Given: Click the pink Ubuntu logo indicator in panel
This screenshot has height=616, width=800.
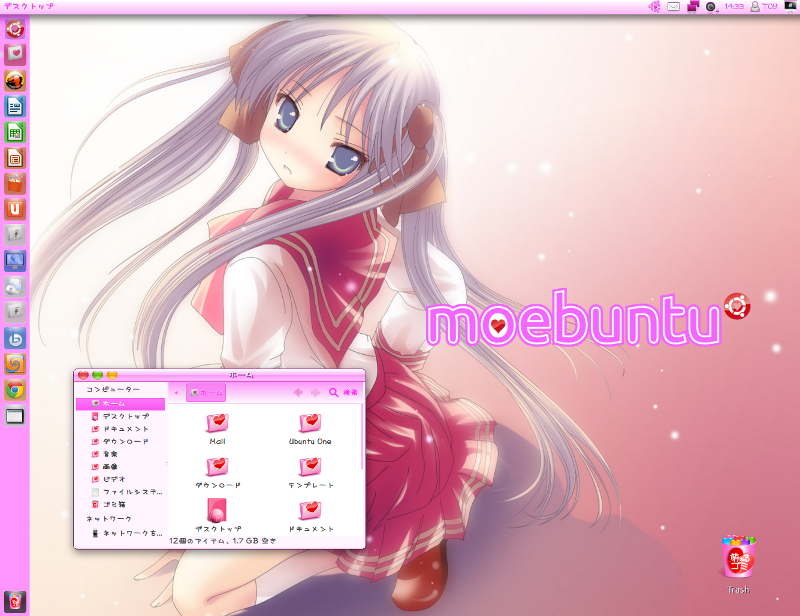Looking at the screenshot, I should [x=655, y=7].
